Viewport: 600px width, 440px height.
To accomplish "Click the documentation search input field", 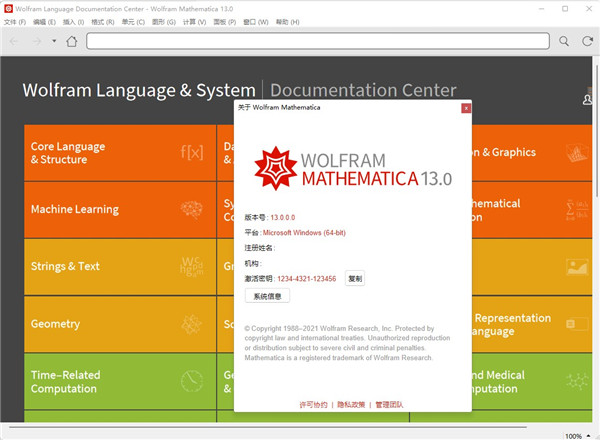I will pos(317,41).
